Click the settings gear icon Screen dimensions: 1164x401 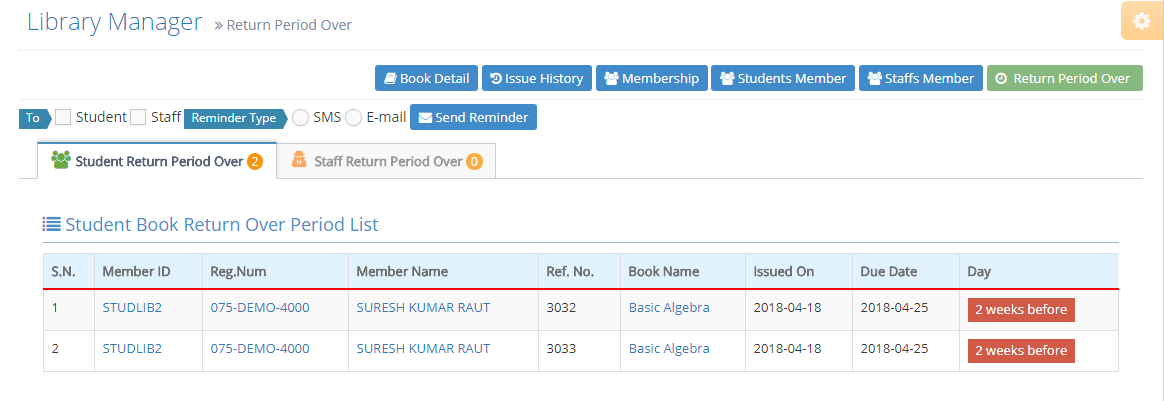(1141, 21)
